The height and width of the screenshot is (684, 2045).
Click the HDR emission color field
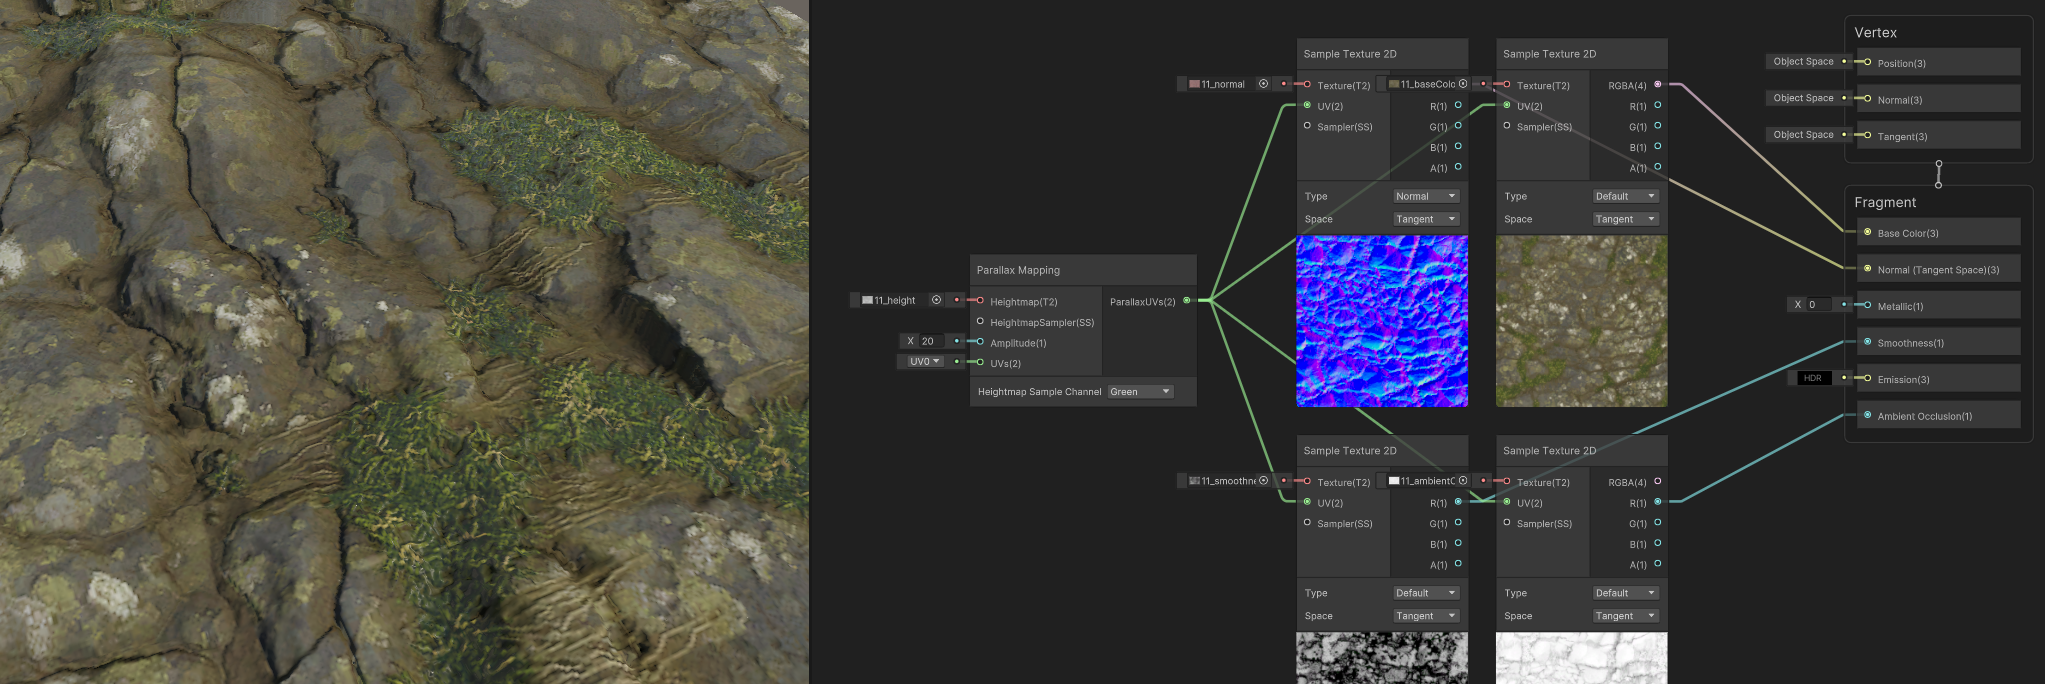coord(1813,378)
